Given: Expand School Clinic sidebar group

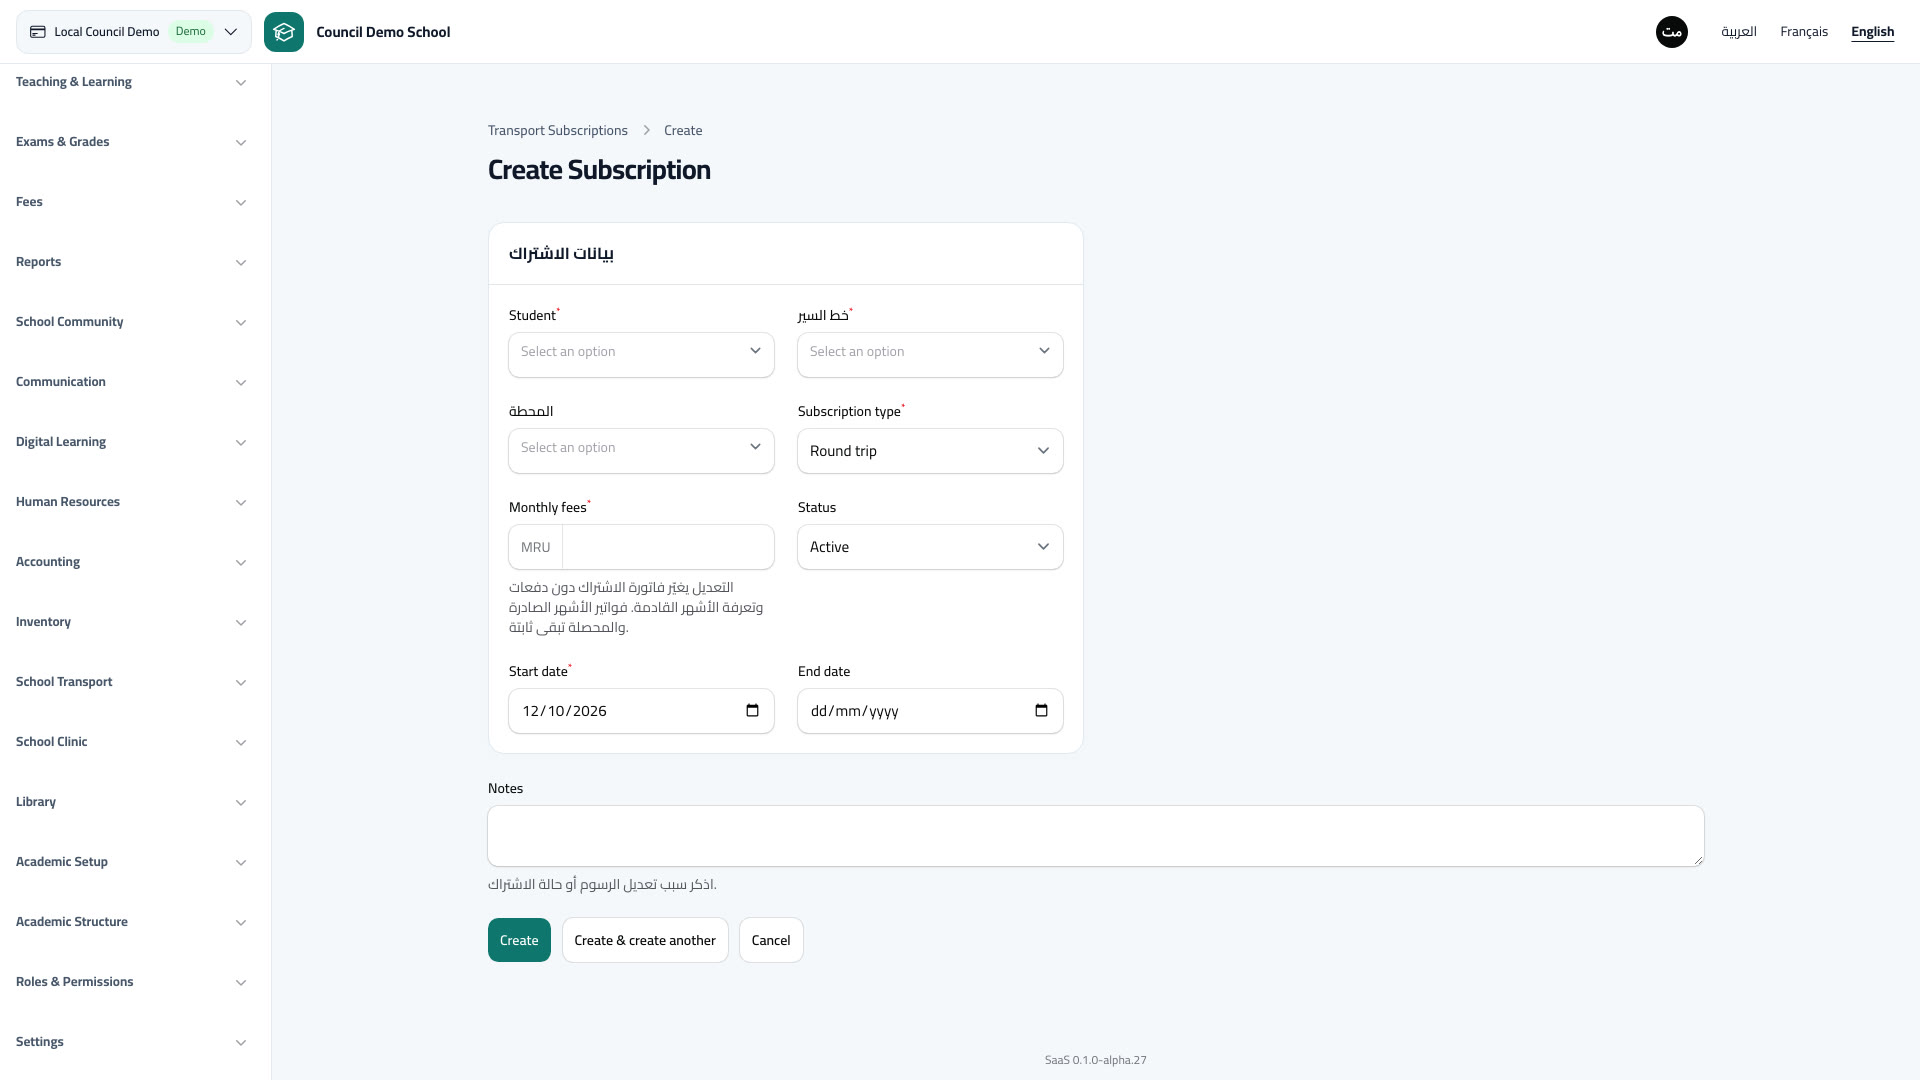Looking at the screenshot, I should coord(131,742).
